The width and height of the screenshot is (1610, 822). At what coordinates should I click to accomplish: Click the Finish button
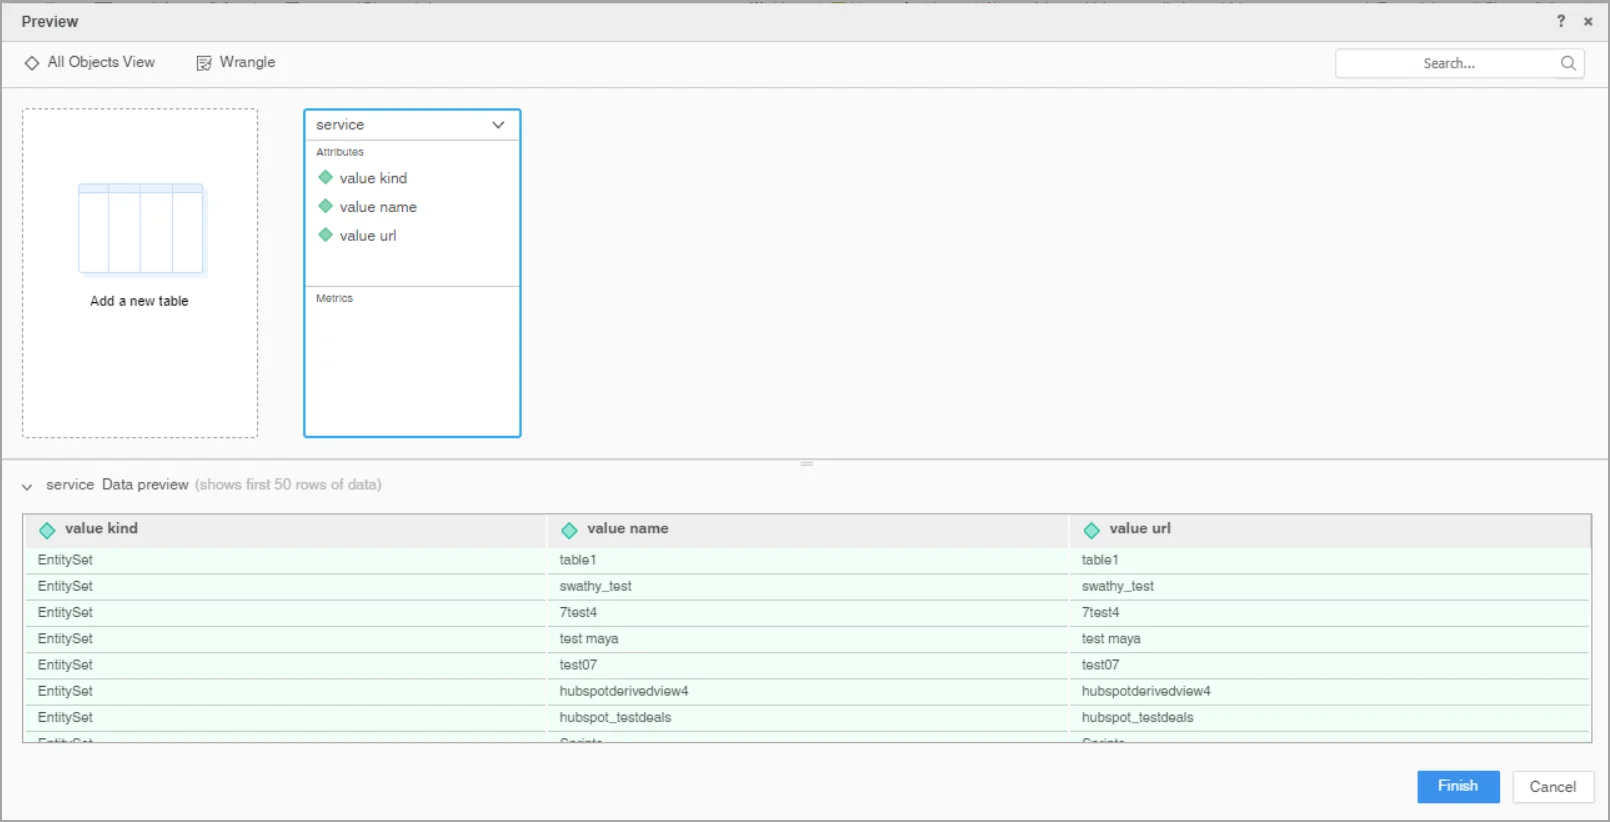click(1458, 786)
